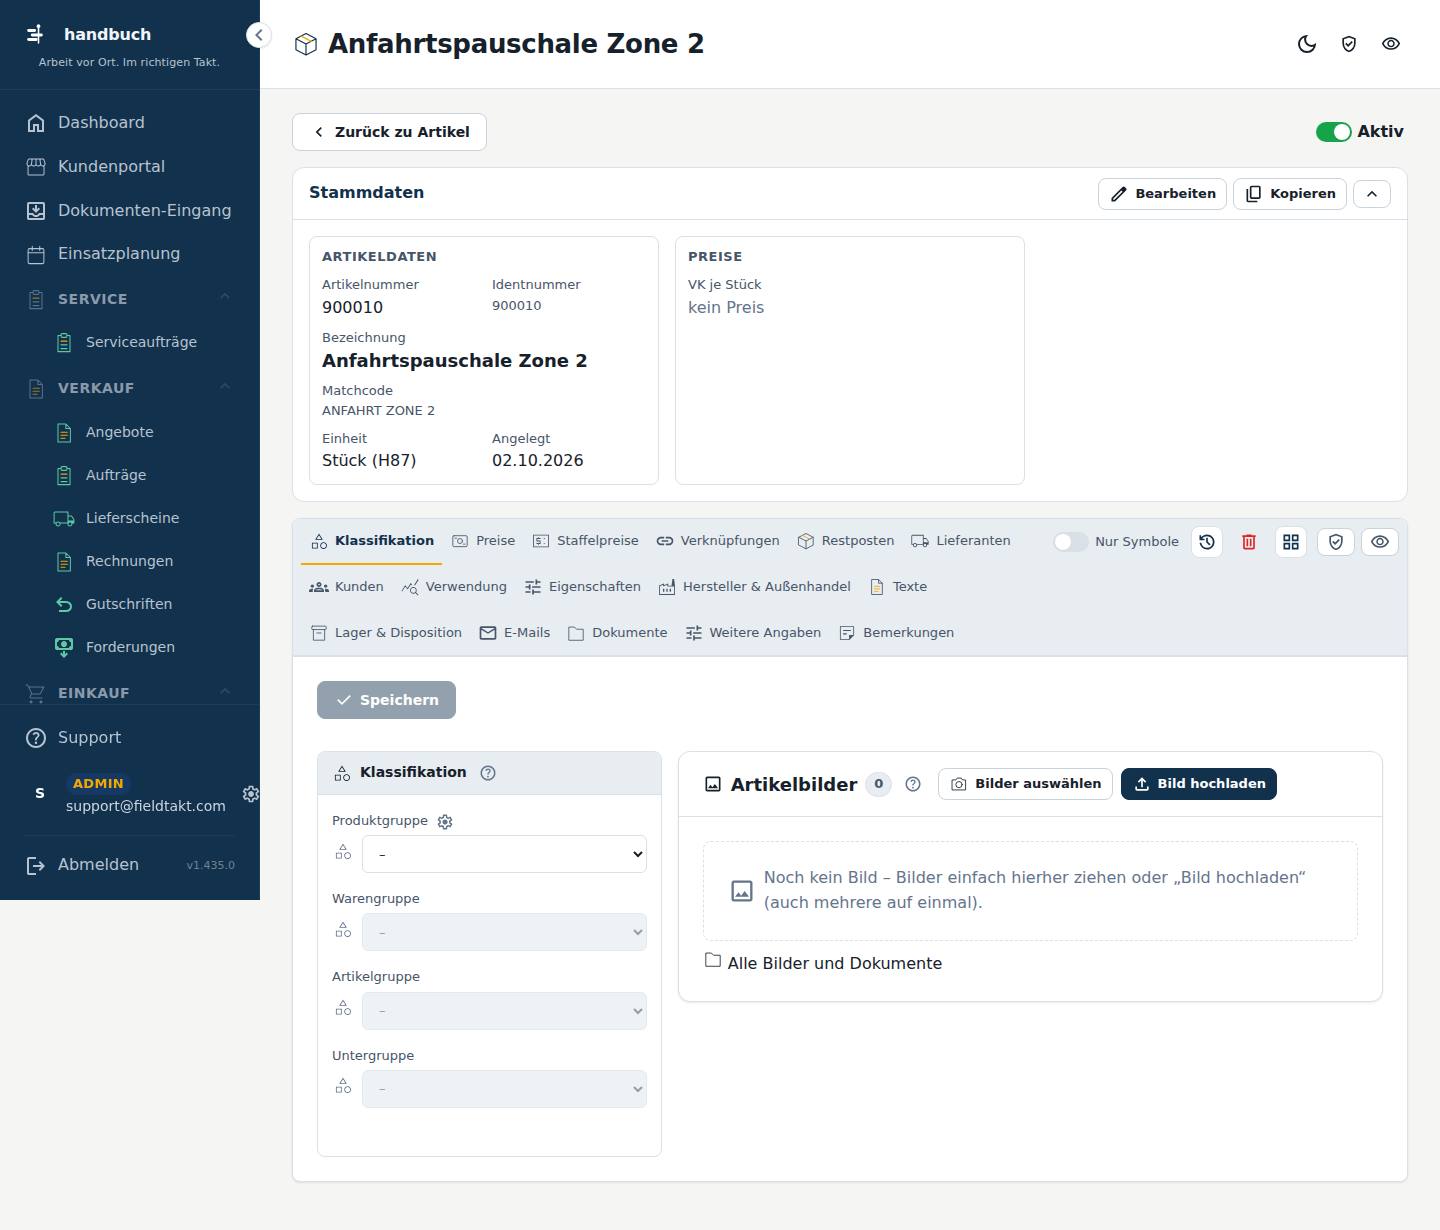Click the shield check icon in header
This screenshot has height=1230, width=1440.
pyautogui.click(x=1349, y=44)
